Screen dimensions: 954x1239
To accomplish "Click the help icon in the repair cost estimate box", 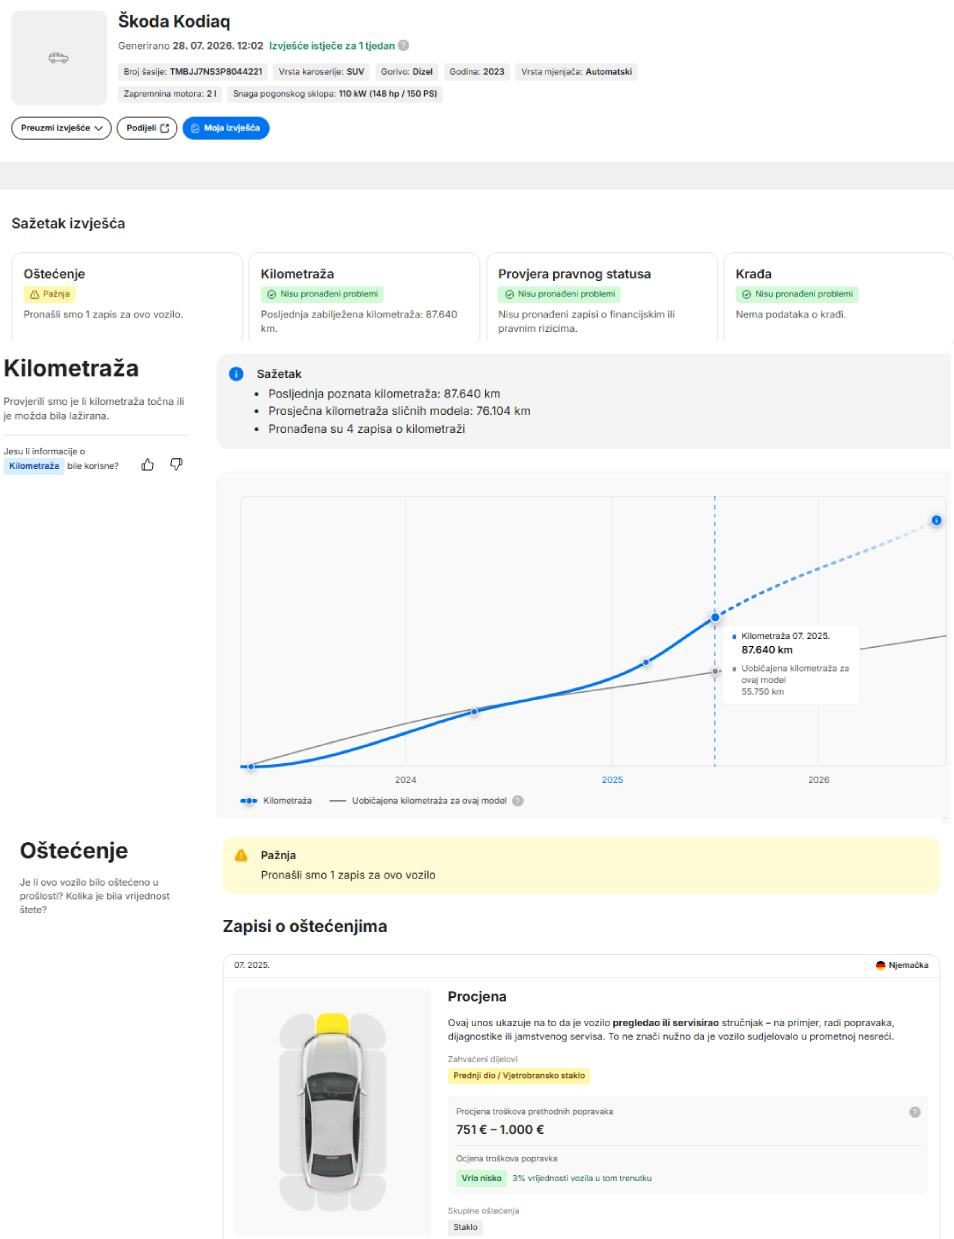I will 914,1112.
